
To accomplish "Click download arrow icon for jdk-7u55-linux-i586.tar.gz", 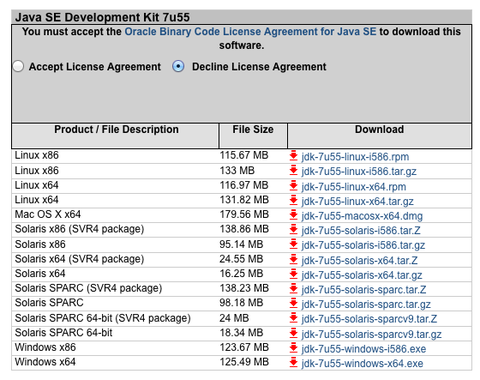I will coord(293,171).
